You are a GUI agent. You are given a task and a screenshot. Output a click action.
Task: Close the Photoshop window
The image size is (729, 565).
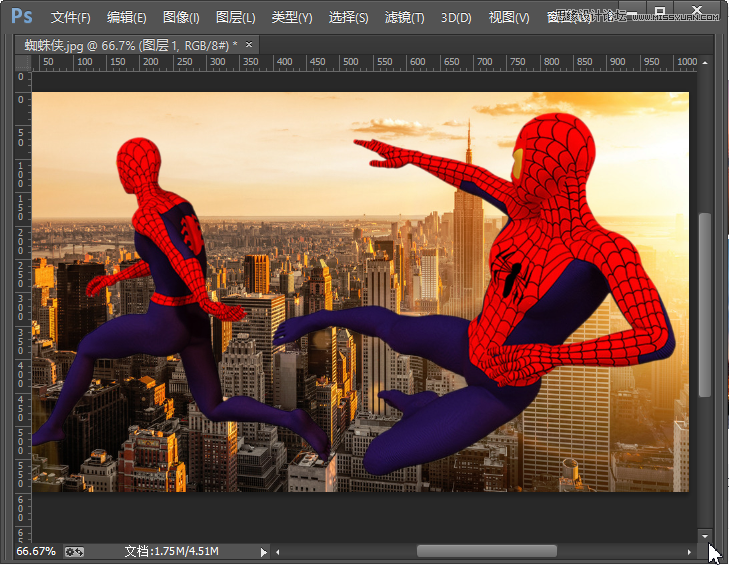tap(696, 8)
